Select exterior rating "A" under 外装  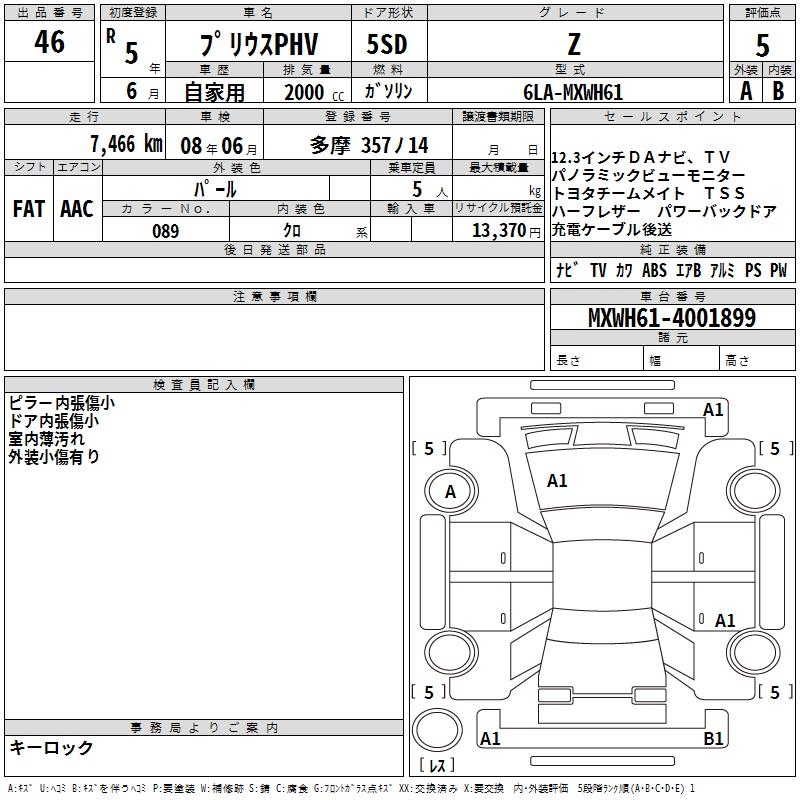point(746,91)
